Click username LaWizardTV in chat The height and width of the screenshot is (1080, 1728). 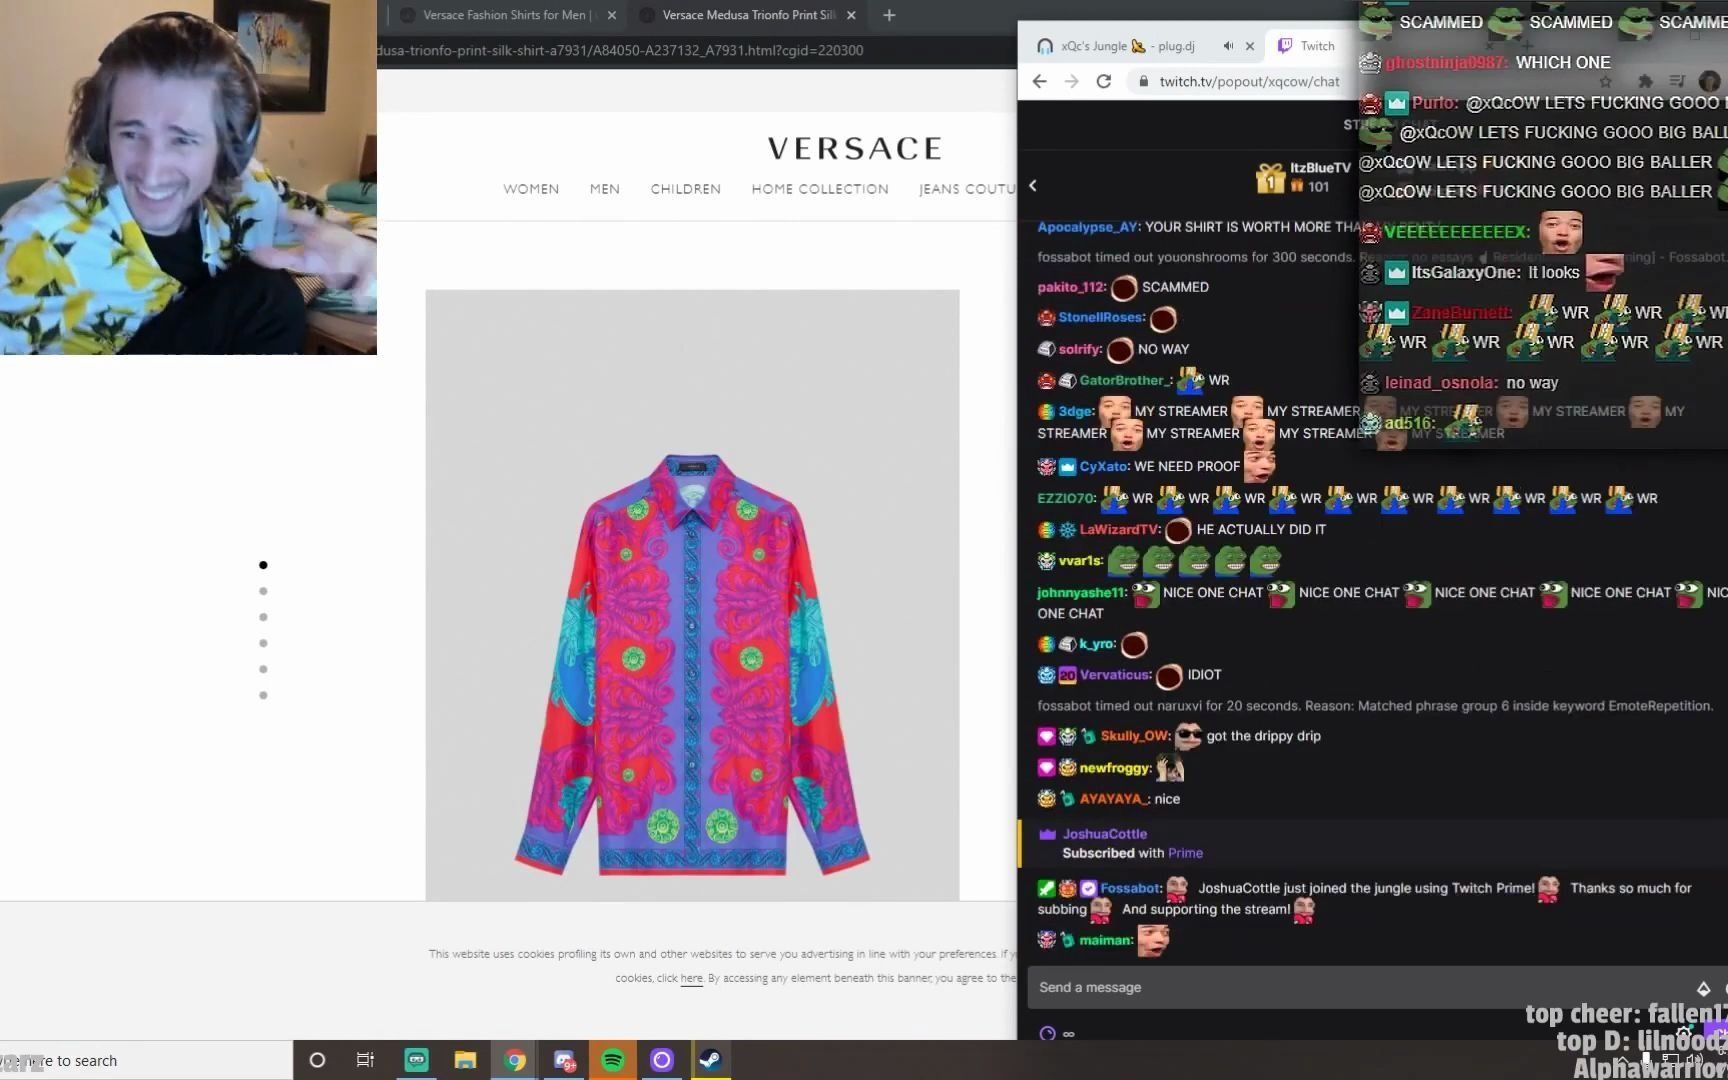[1119, 529]
